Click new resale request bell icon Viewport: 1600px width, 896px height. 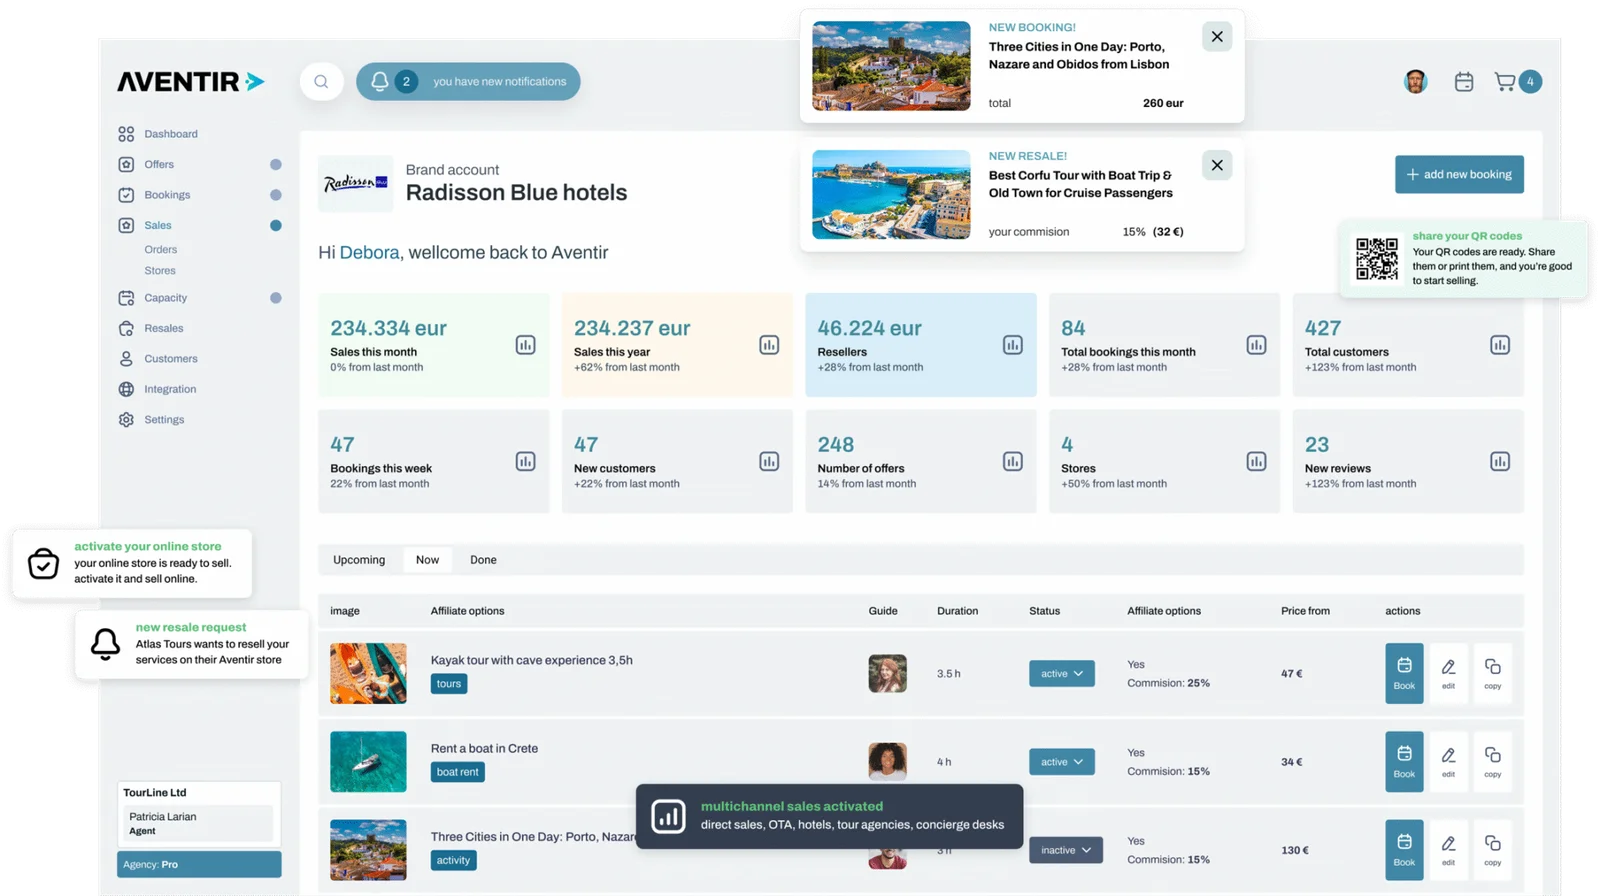point(105,644)
